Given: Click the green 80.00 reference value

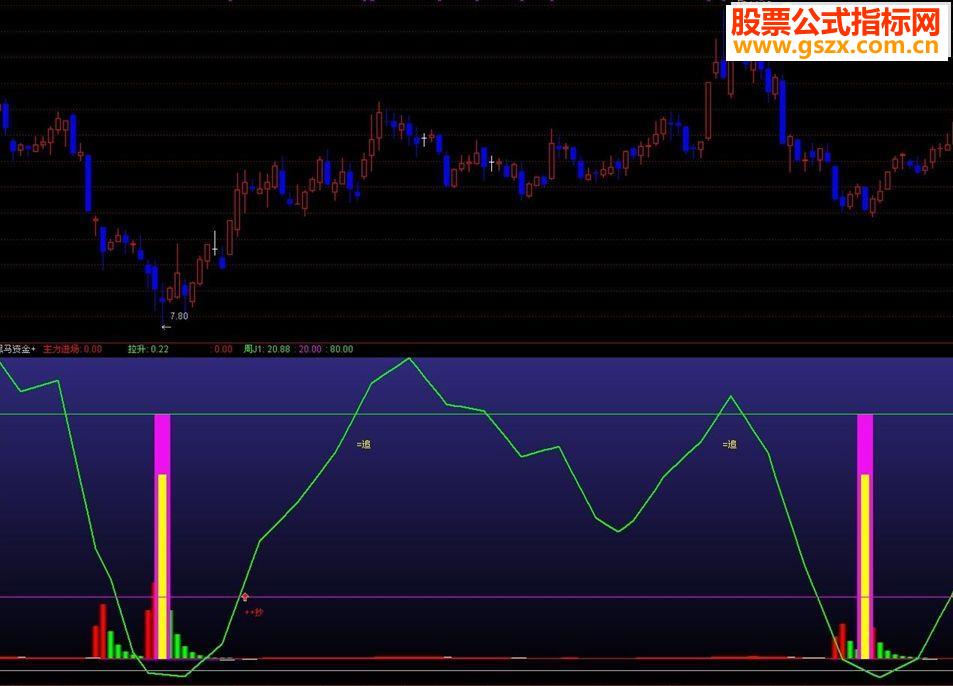Looking at the screenshot, I should [341, 349].
